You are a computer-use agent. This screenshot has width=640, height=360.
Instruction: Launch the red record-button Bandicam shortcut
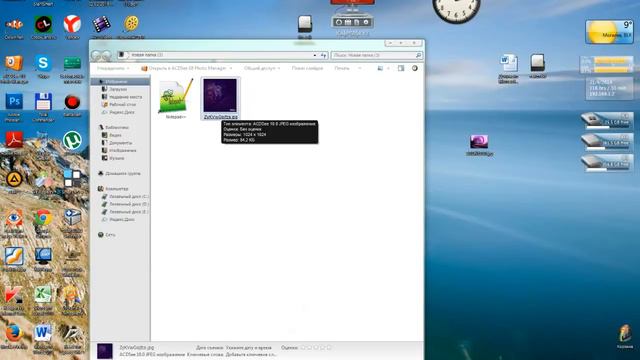point(72,103)
